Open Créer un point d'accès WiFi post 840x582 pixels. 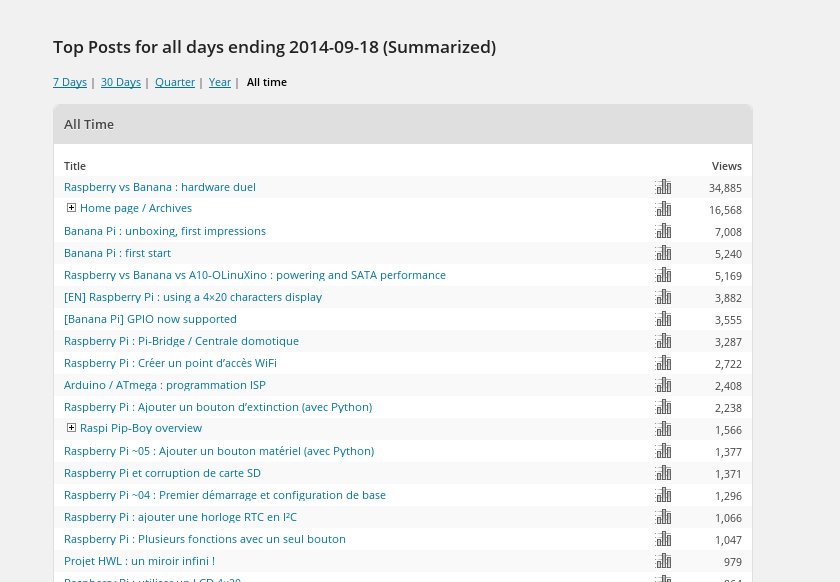170,363
